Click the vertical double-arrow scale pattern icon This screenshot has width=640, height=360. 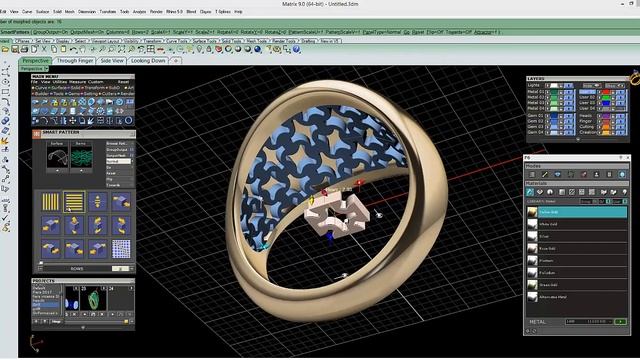(x=98, y=202)
